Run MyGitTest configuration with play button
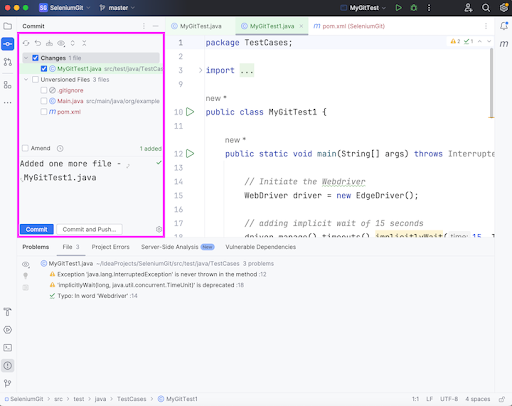 [x=398, y=8]
